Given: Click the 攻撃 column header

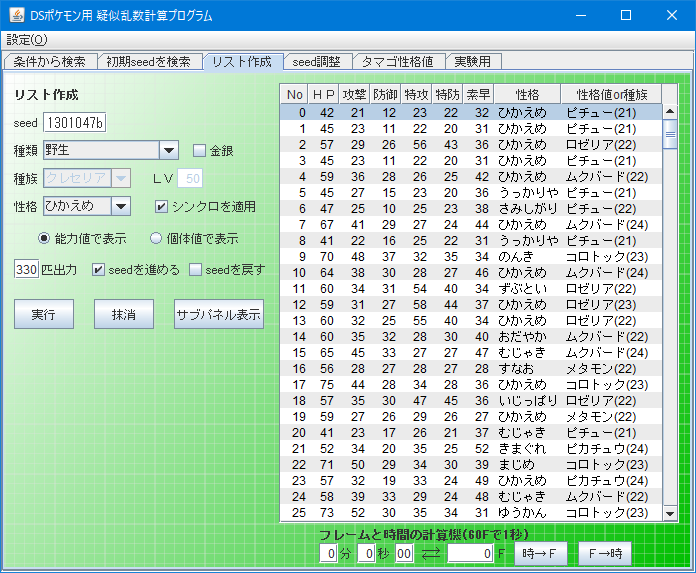Looking at the screenshot, I should [354, 95].
